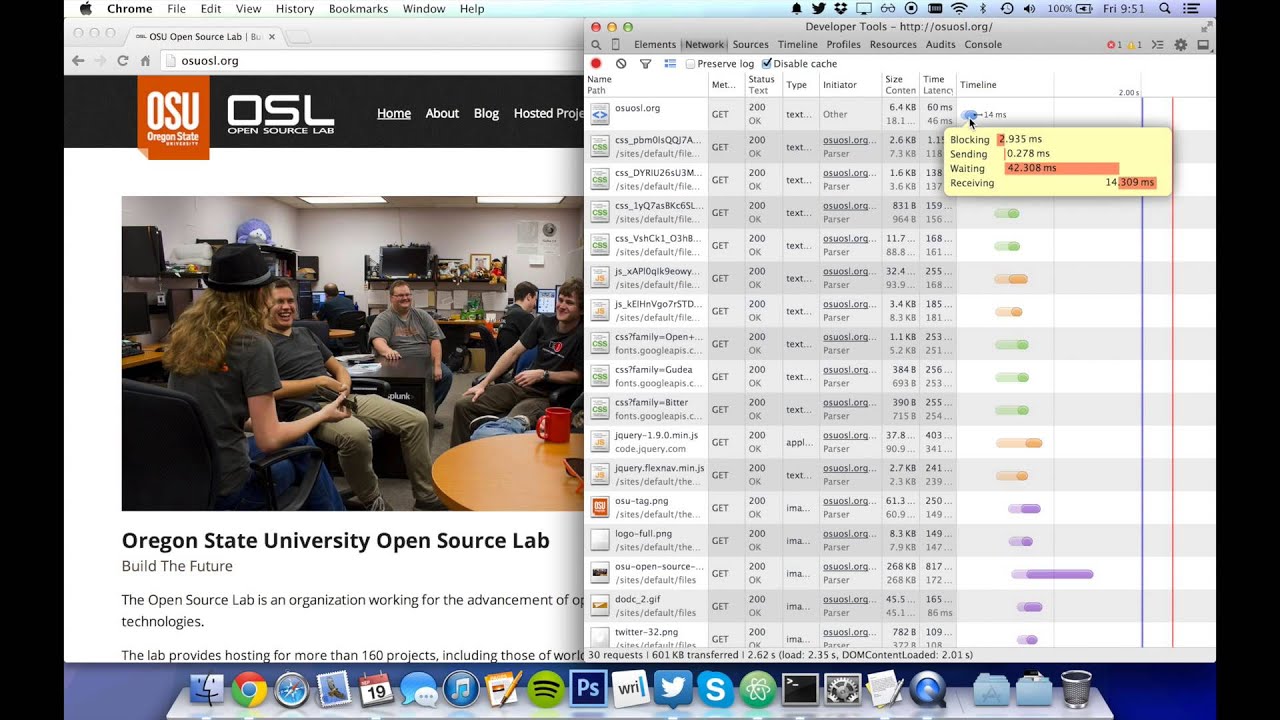1280x720 pixels.
Task: Click the new tab button in Chrome
Action: coord(299,37)
